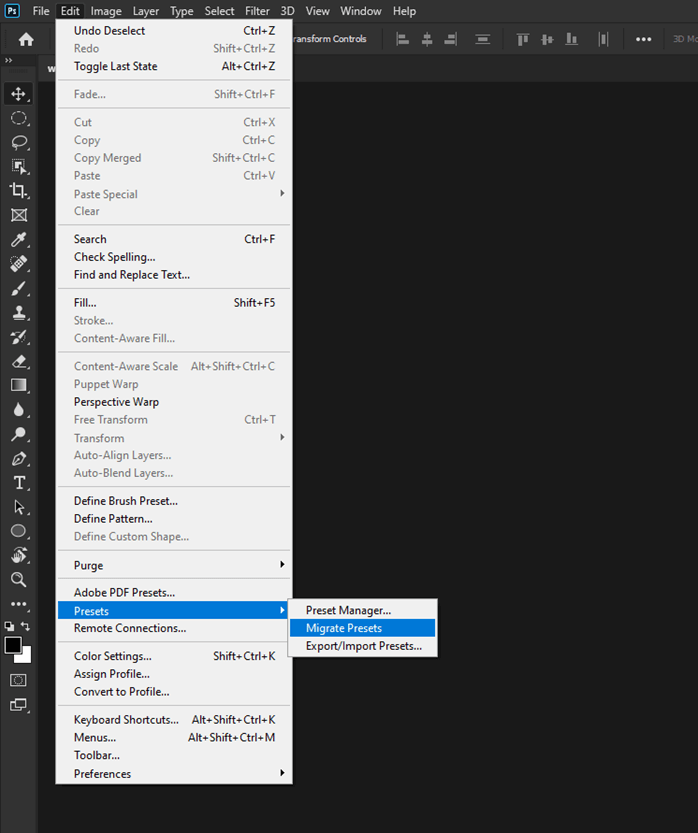698x833 pixels.
Task: Align right edges in options bar
Action: (450, 39)
